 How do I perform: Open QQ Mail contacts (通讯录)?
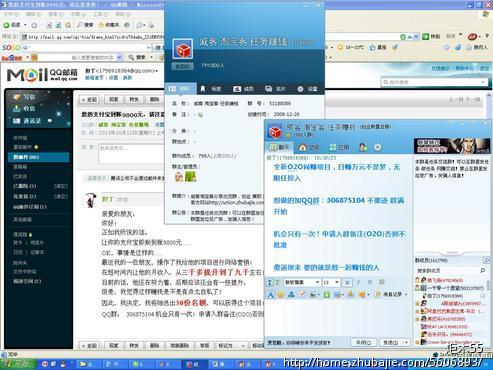[x=27, y=121]
